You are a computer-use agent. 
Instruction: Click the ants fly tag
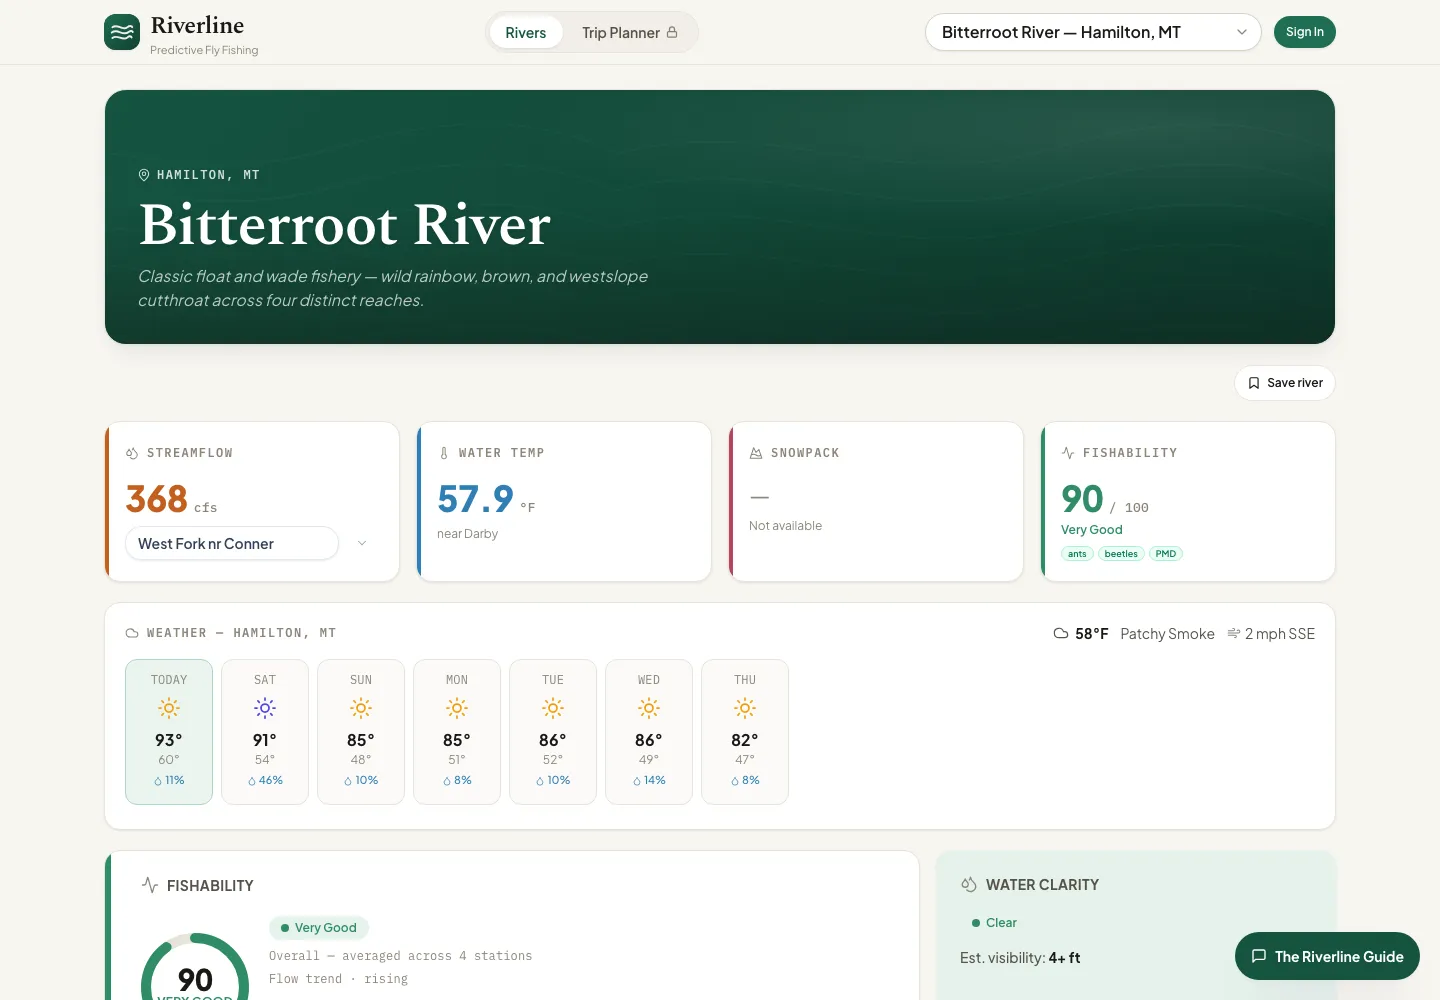(1077, 554)
